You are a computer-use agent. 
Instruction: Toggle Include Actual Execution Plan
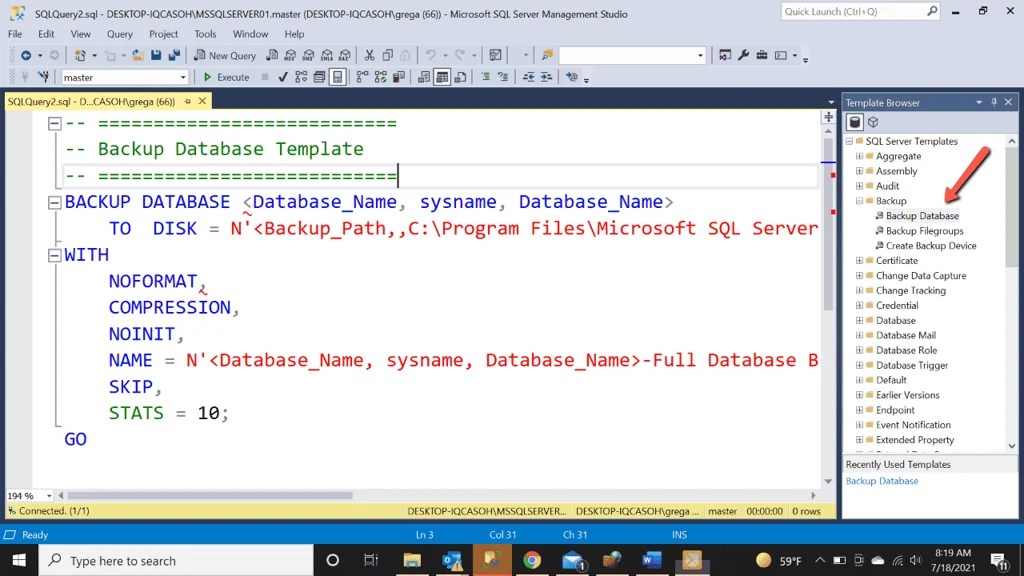coord(362,77)
